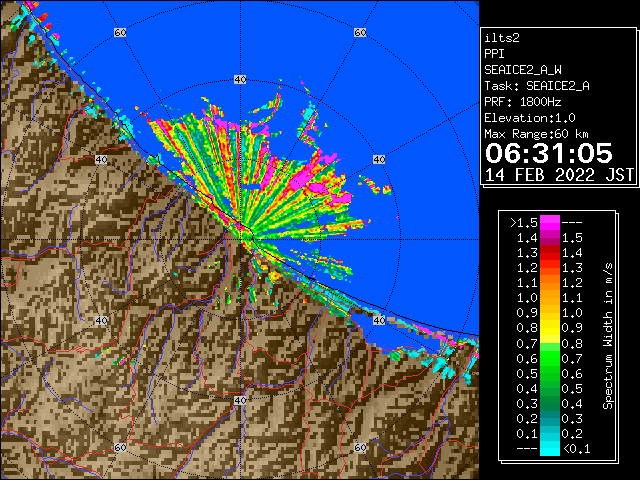This screenshot has height=480, width=640.
Task: Click the 'ilts2' site name text
Action: point(502,38)
